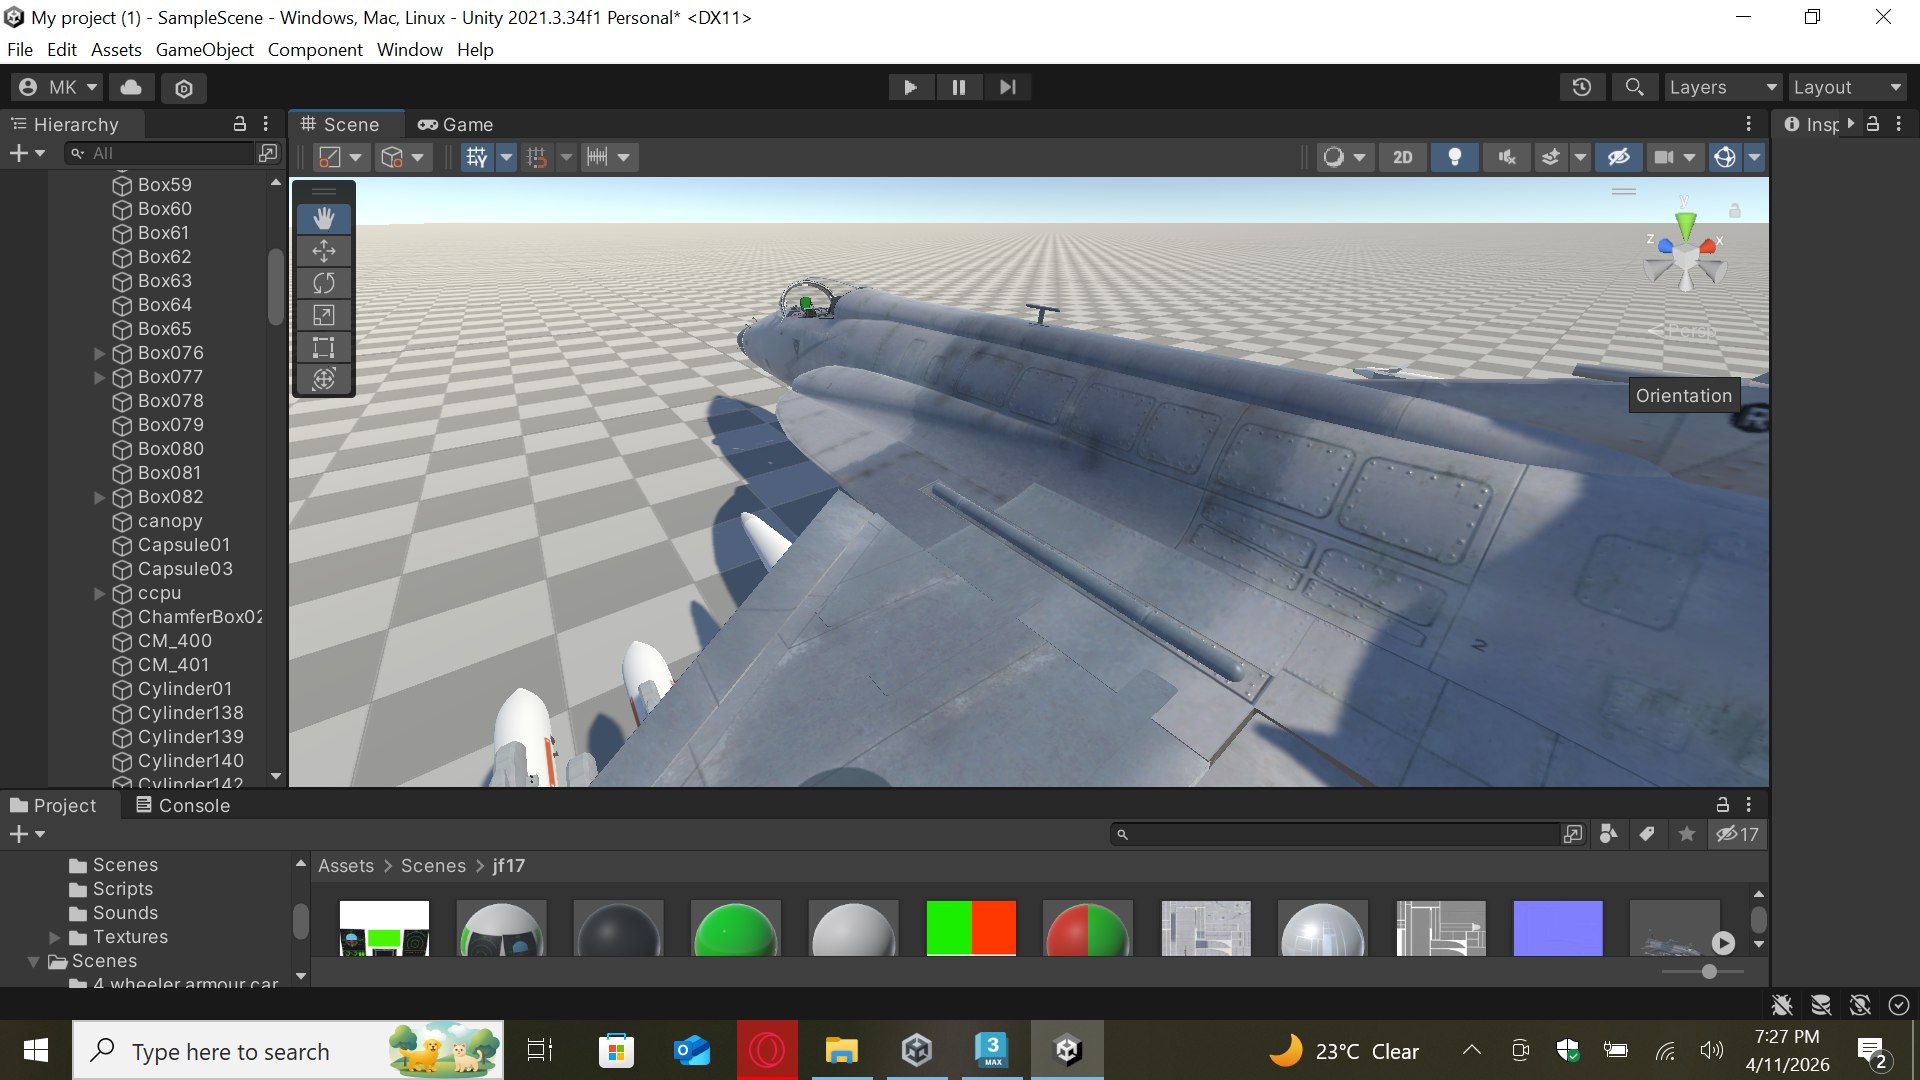This screenshot has height=1080, width=1920.
Task: Select the Rotate tool
Action: (324, 283)
